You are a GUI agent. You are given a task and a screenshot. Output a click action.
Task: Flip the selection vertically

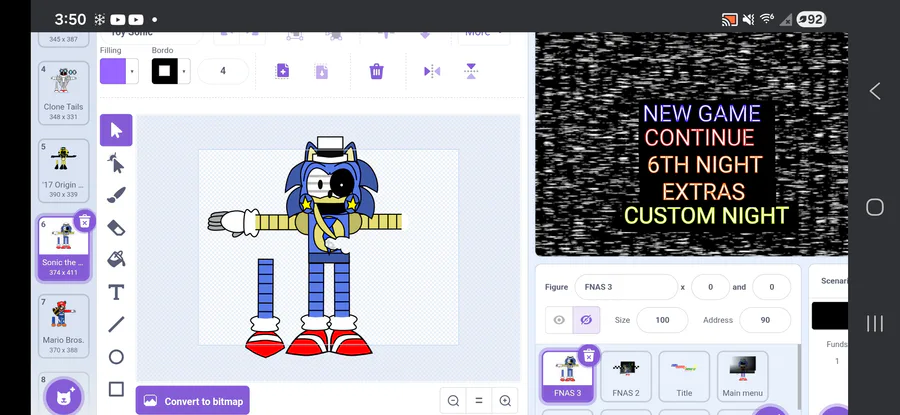[x=471, y=71]
